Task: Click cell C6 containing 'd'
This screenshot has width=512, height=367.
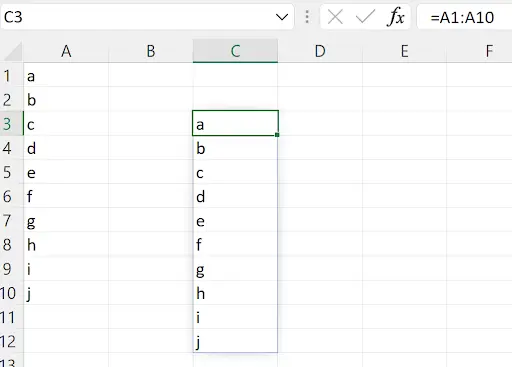Action: [x=235, y=196]
